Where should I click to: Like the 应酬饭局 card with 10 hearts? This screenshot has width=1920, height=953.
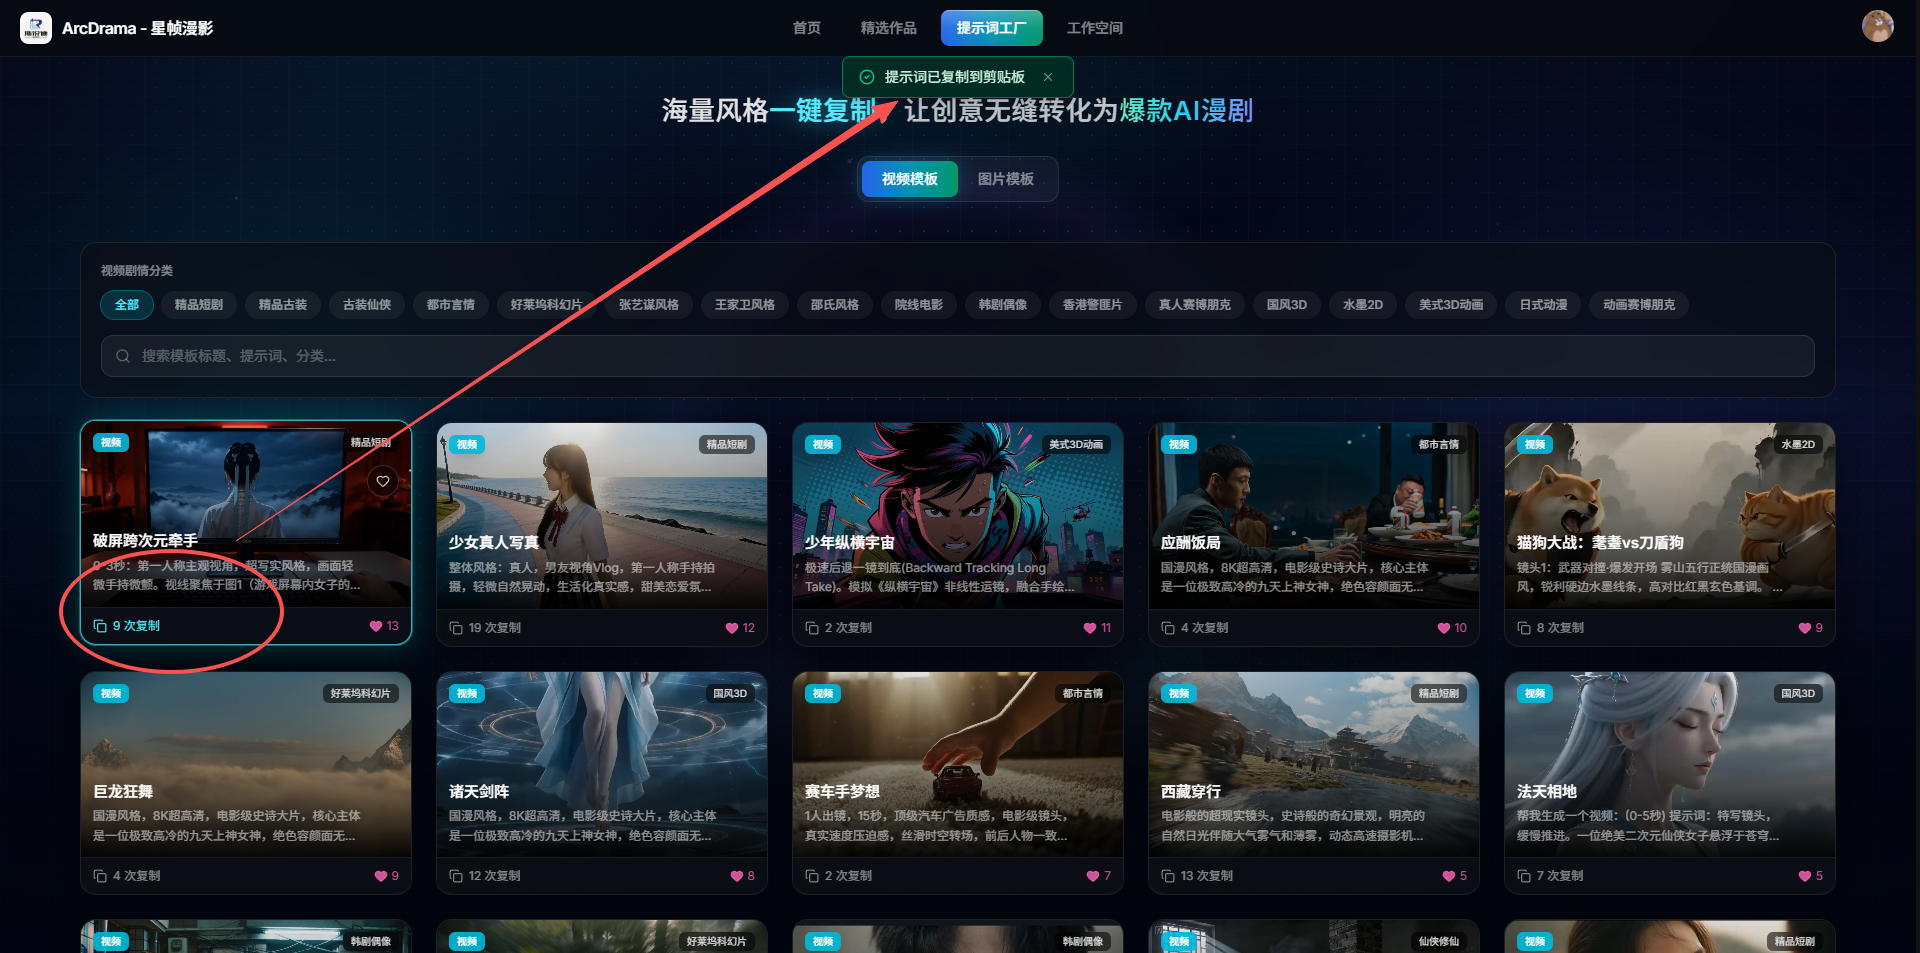click(x=1444, y=628)
